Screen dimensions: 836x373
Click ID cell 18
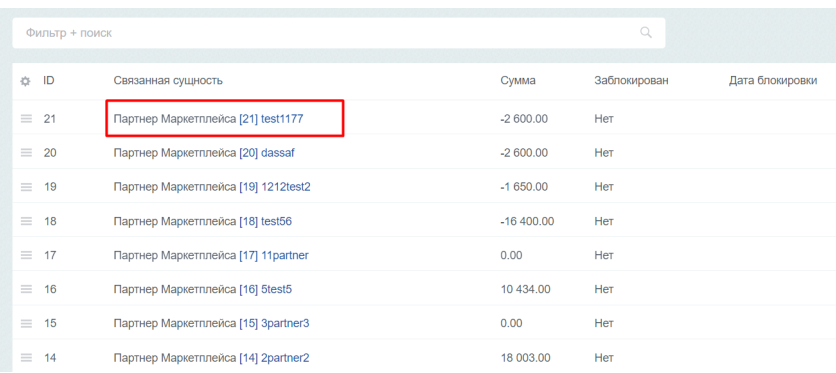point(50,221)
